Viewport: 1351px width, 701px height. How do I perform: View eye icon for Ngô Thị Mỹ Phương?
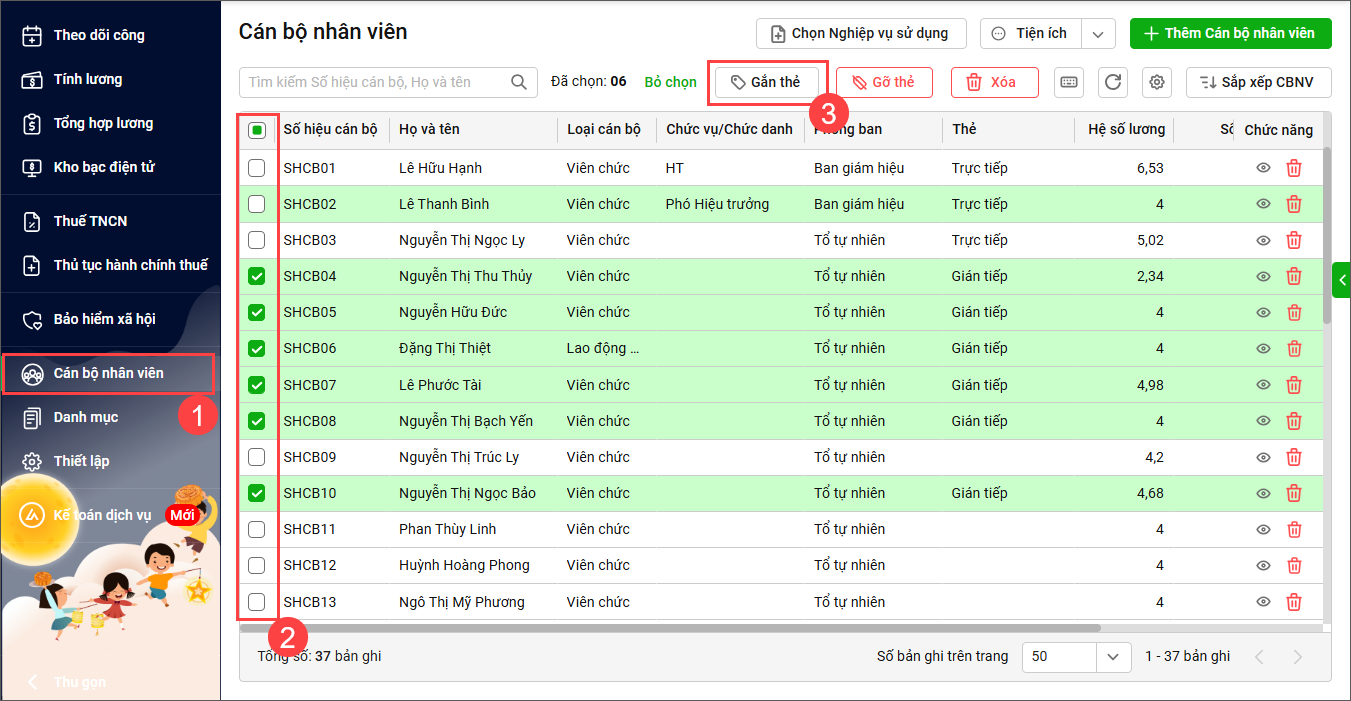click(x=1263, y=602)
